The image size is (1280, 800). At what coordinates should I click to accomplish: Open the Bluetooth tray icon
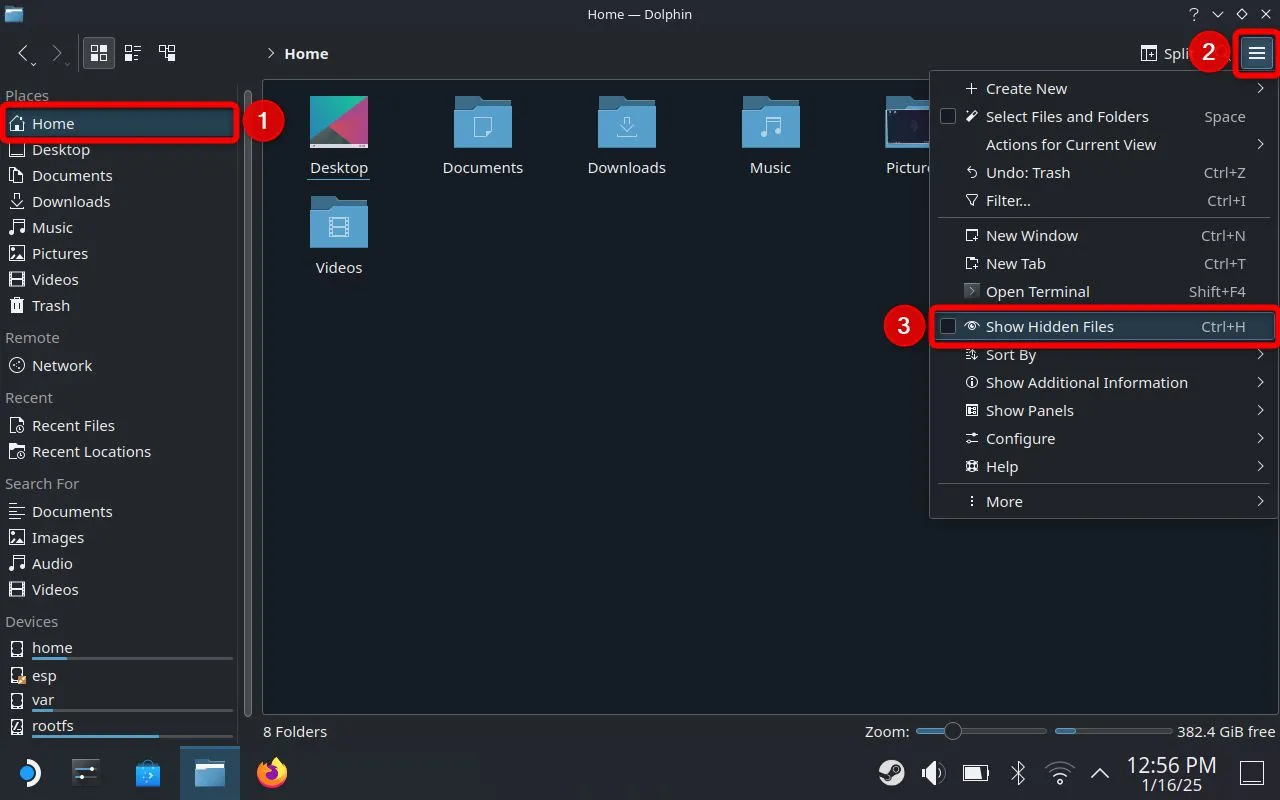coord(1018,773)
